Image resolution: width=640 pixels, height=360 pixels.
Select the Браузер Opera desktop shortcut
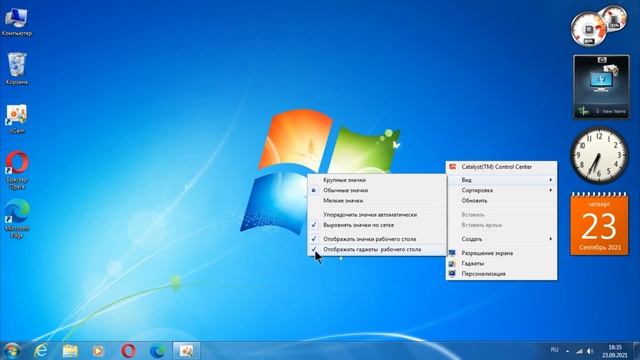pyautogui.click(x=17, y=170)
